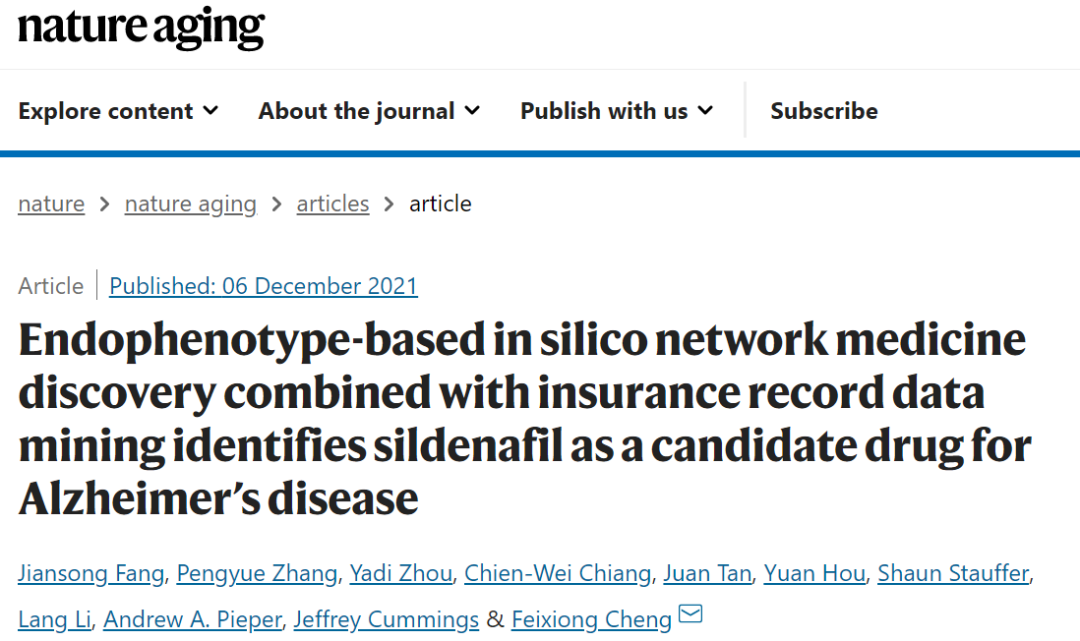The width and height of the screenshot is (1080, 641).
Task: Click the email envelope icon after Feixiong Cheng
Action: tap(690, 613)
